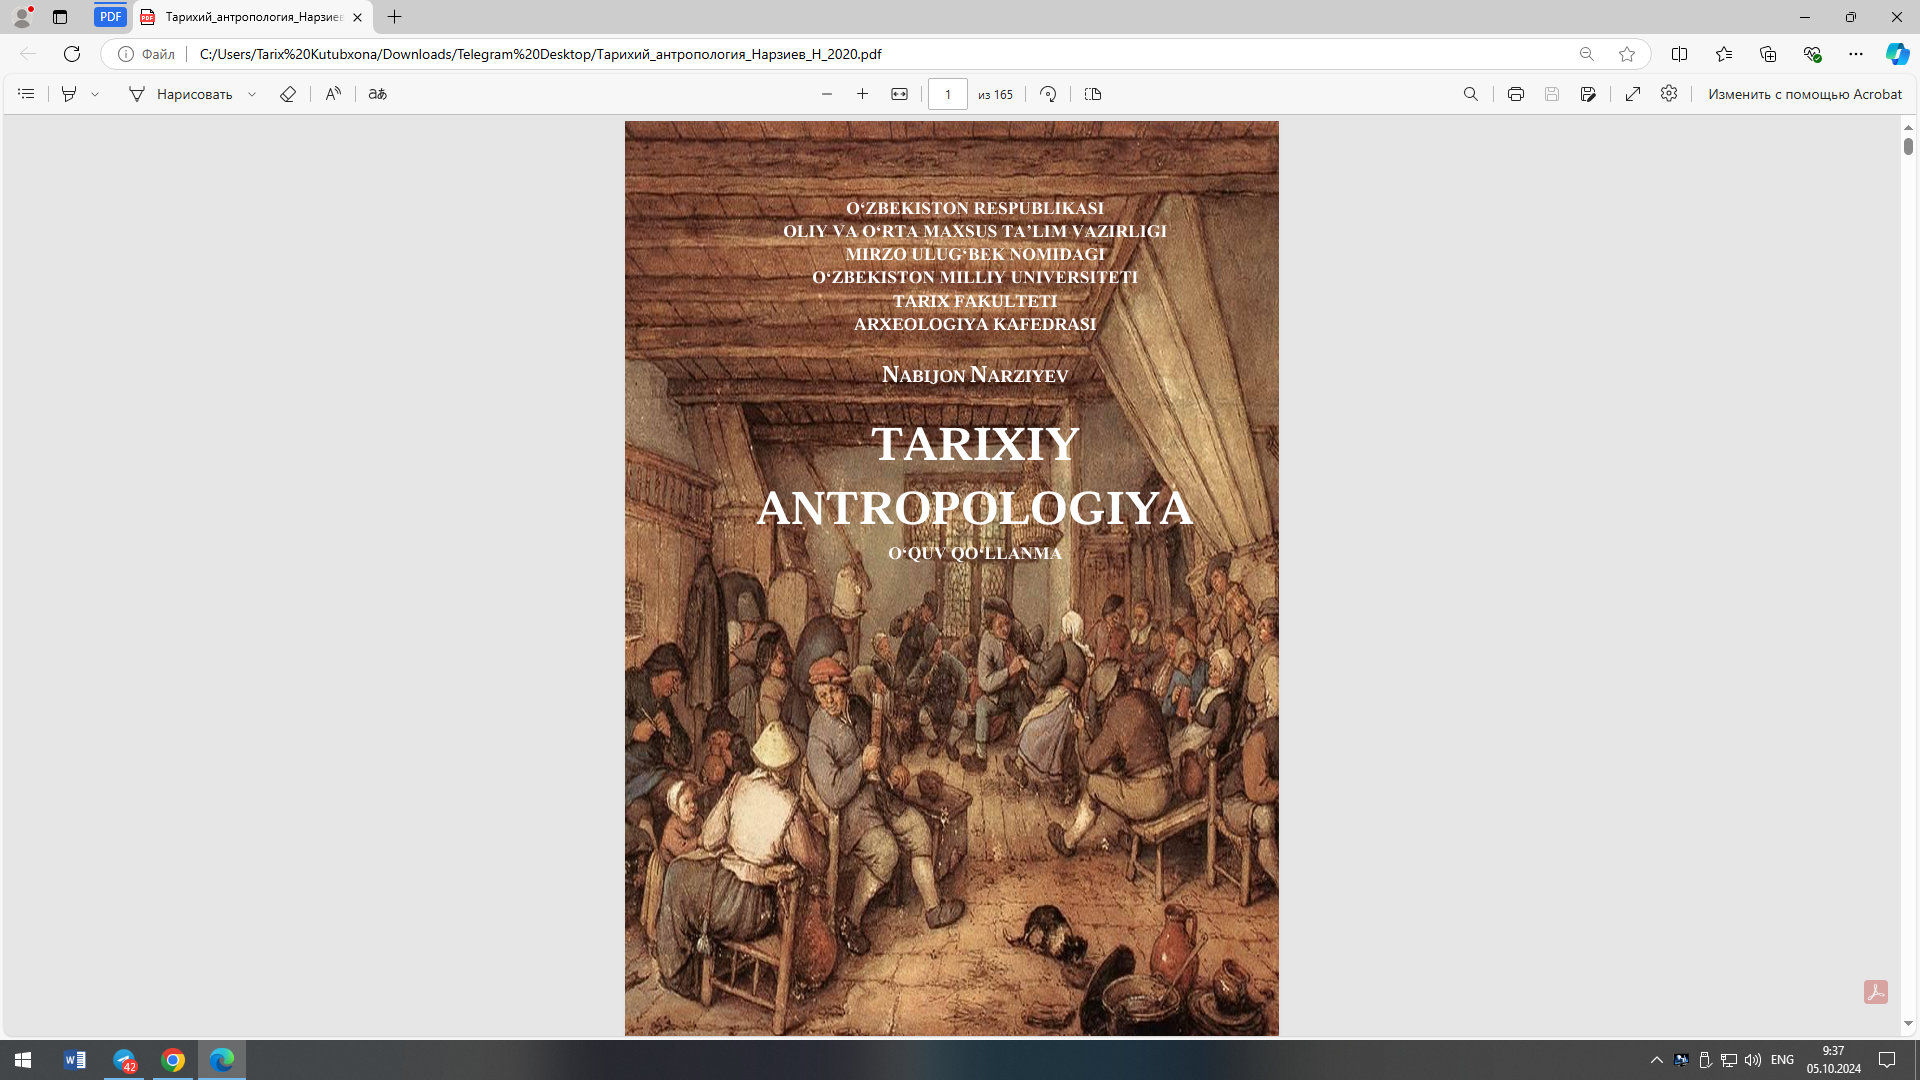The height and width of the screenshot is (1080, 1920).
Task: Open the Copilot sidebar
Action: coord(1897,54)
